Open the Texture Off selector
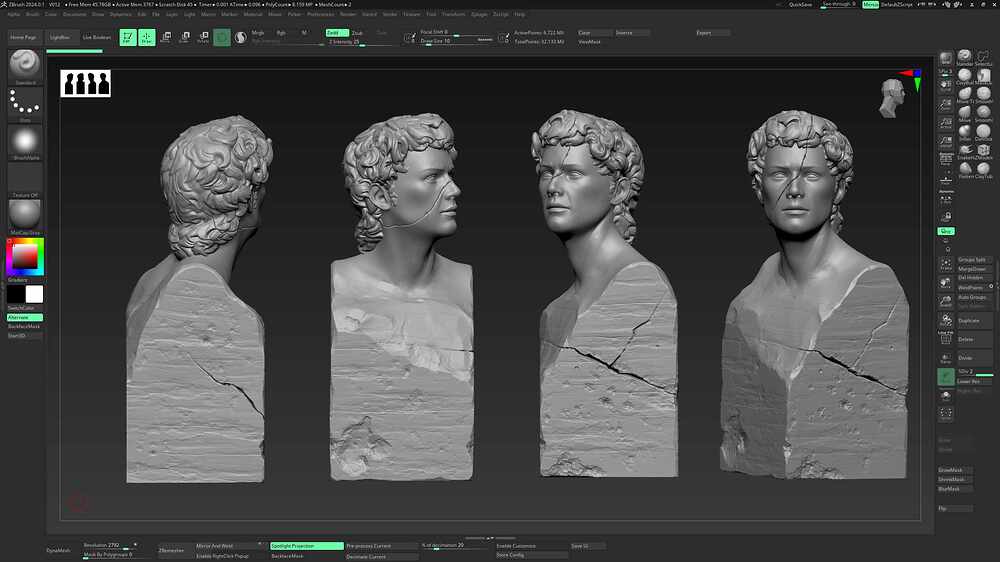Viewport: 1000px width, 562px height. tap(25, 180)
